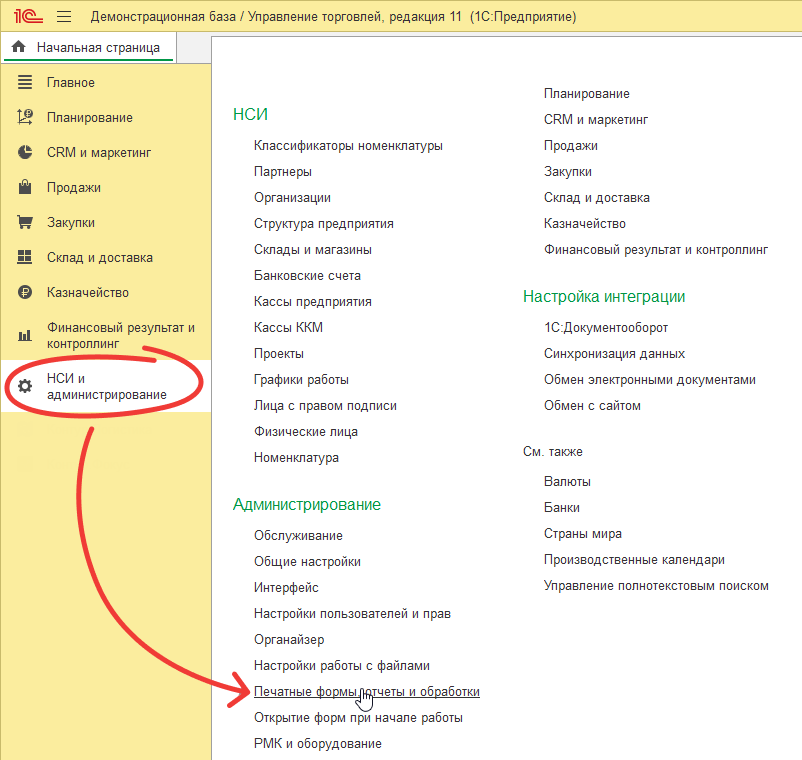Open Склады и магазины

313,250
